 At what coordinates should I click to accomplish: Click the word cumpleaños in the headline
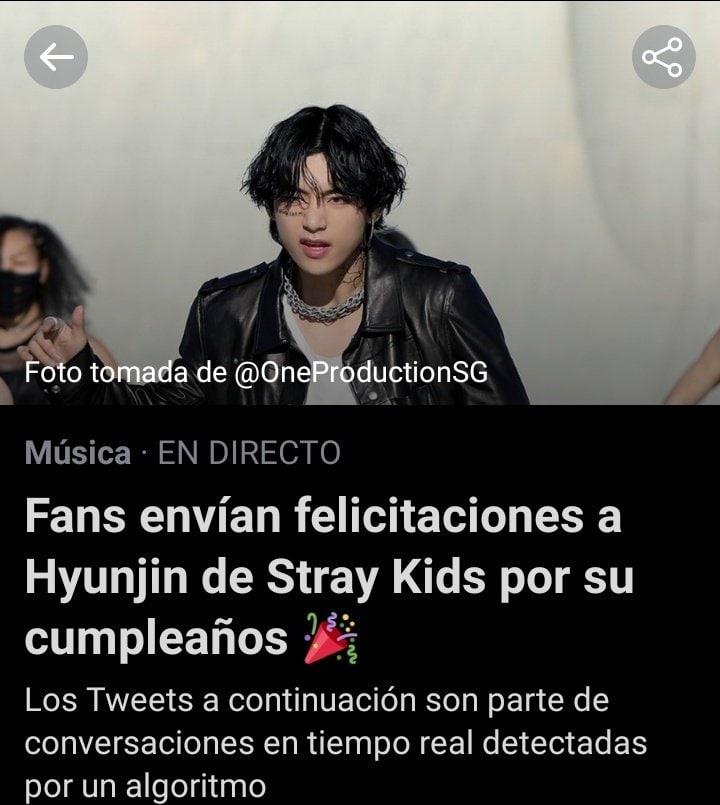[x=156, y=639]
